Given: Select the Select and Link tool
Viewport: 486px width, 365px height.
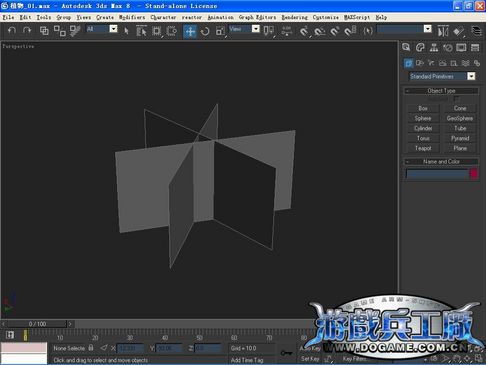Looking at the screenshot, I should click(44, 31).
